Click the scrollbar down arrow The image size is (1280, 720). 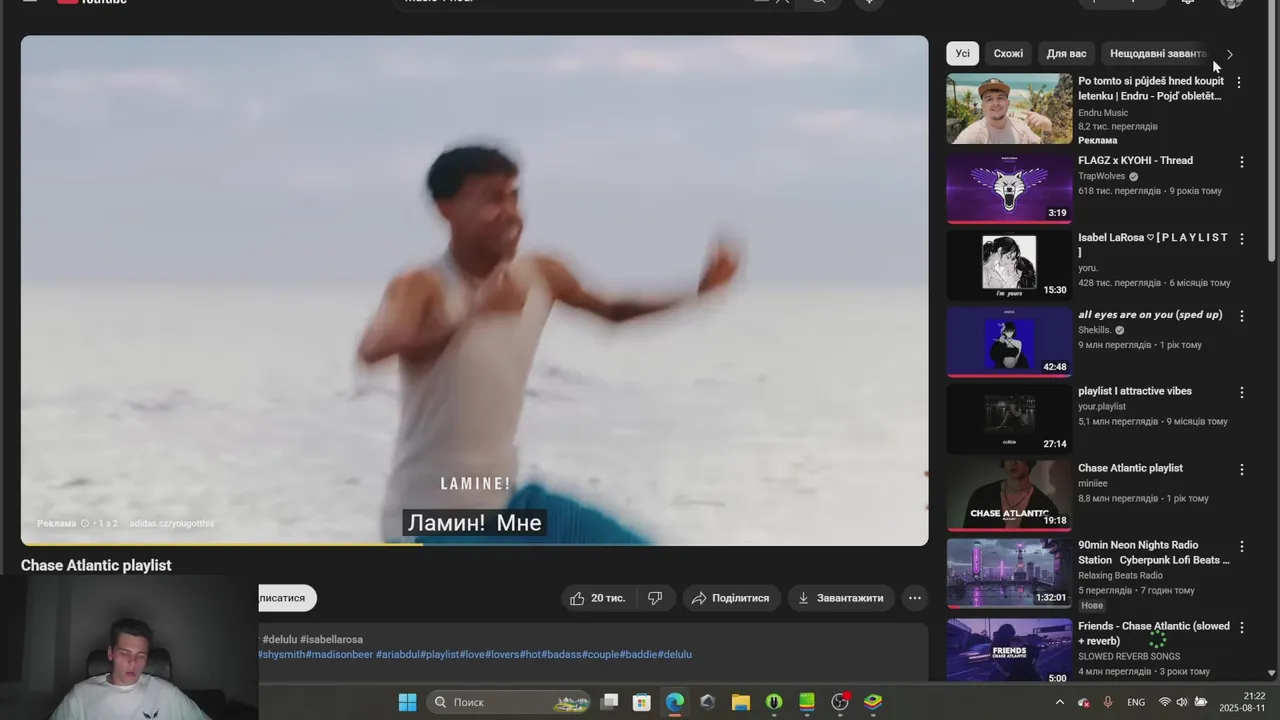tap(1272, 673)
